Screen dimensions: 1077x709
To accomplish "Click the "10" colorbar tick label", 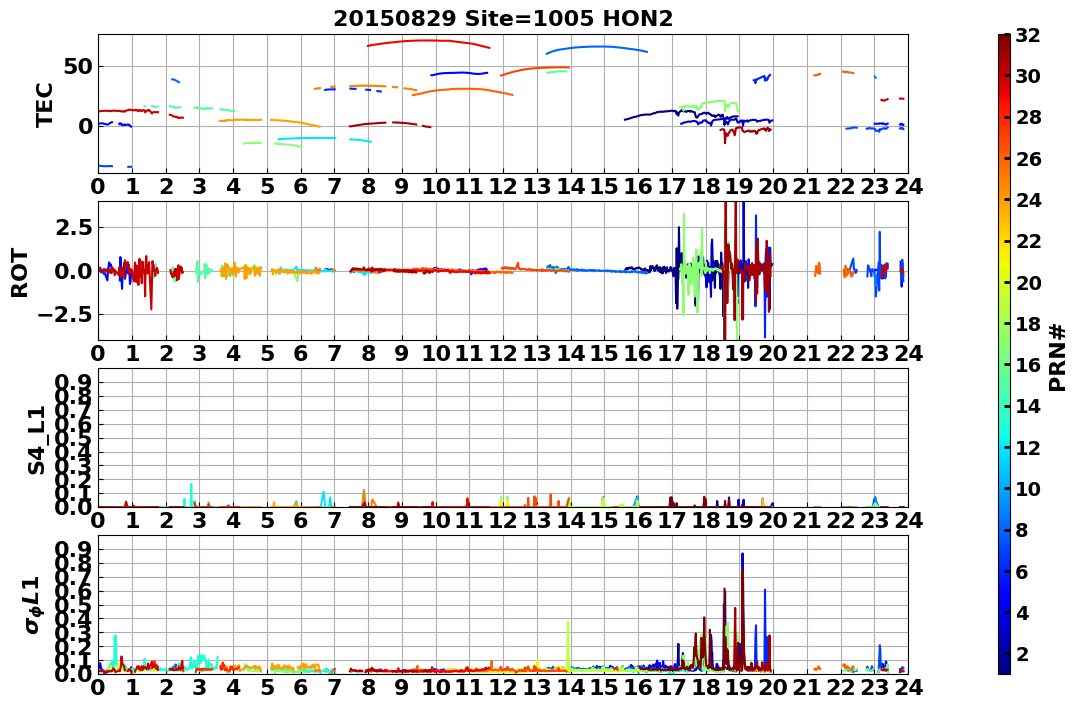I will click(x=1028, y=488).
